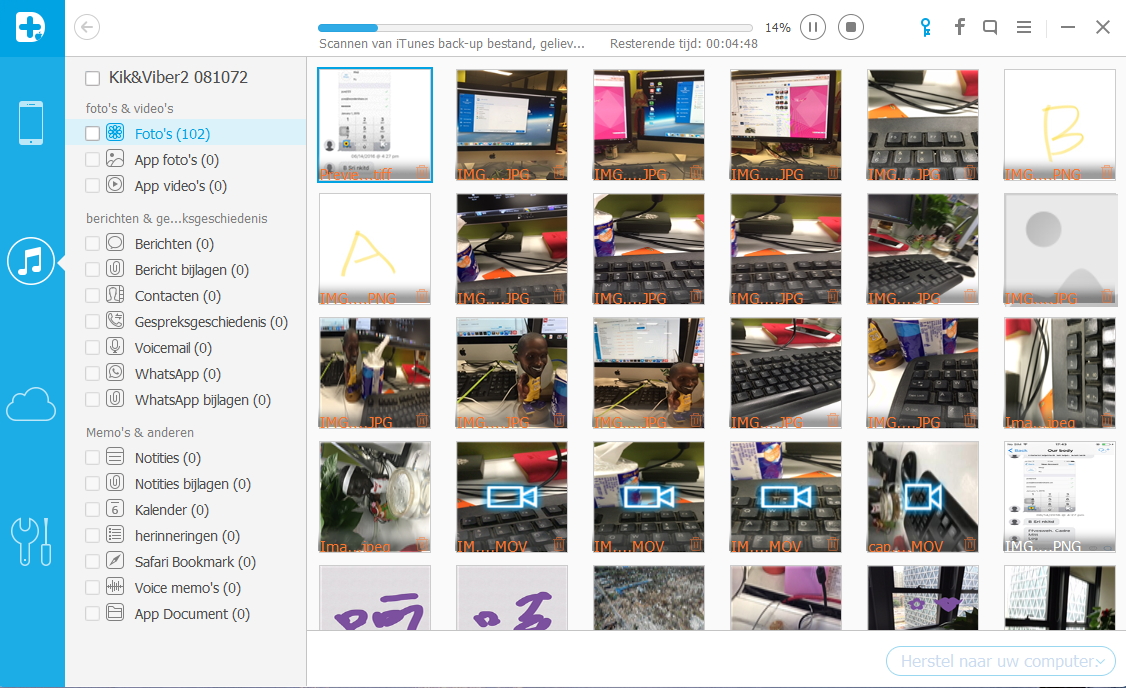
Task: Select the yellow letter A PNG thumbnail
Action: 375,248
